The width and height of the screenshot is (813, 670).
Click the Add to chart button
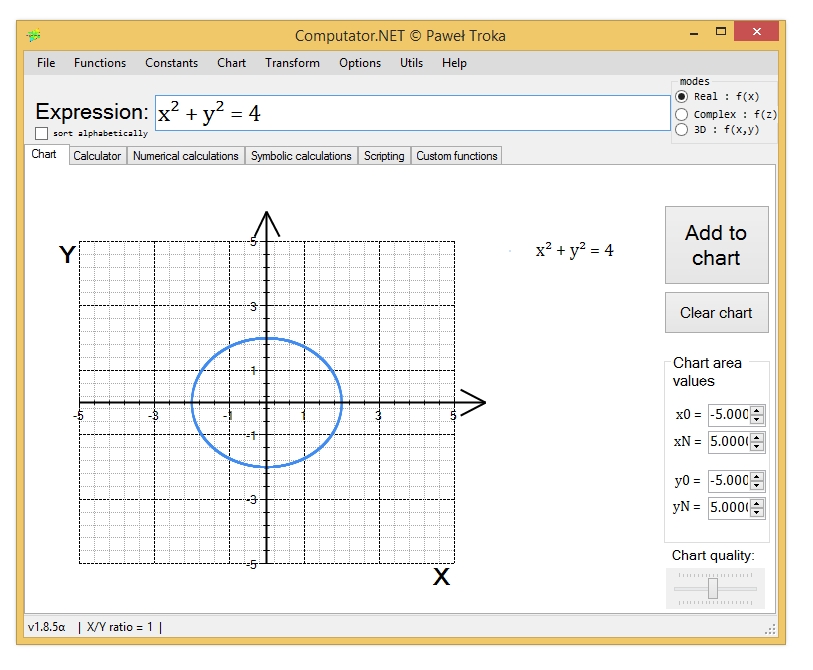click(717, 245)
